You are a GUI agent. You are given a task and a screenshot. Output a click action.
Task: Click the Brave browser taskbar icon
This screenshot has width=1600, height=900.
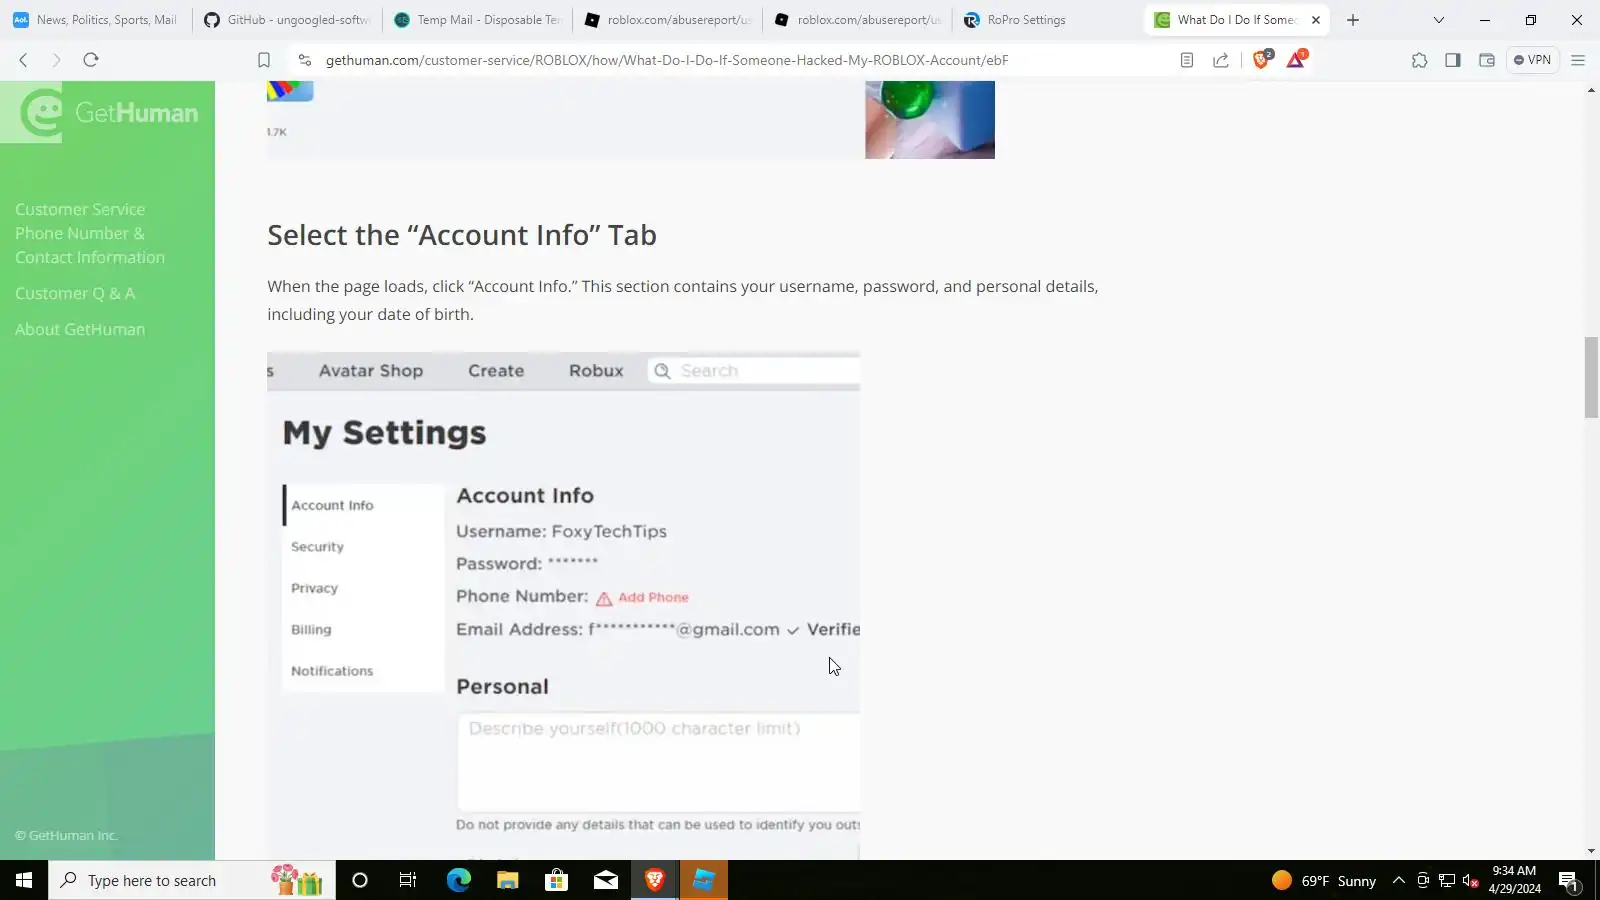click(x=655, y=880)
